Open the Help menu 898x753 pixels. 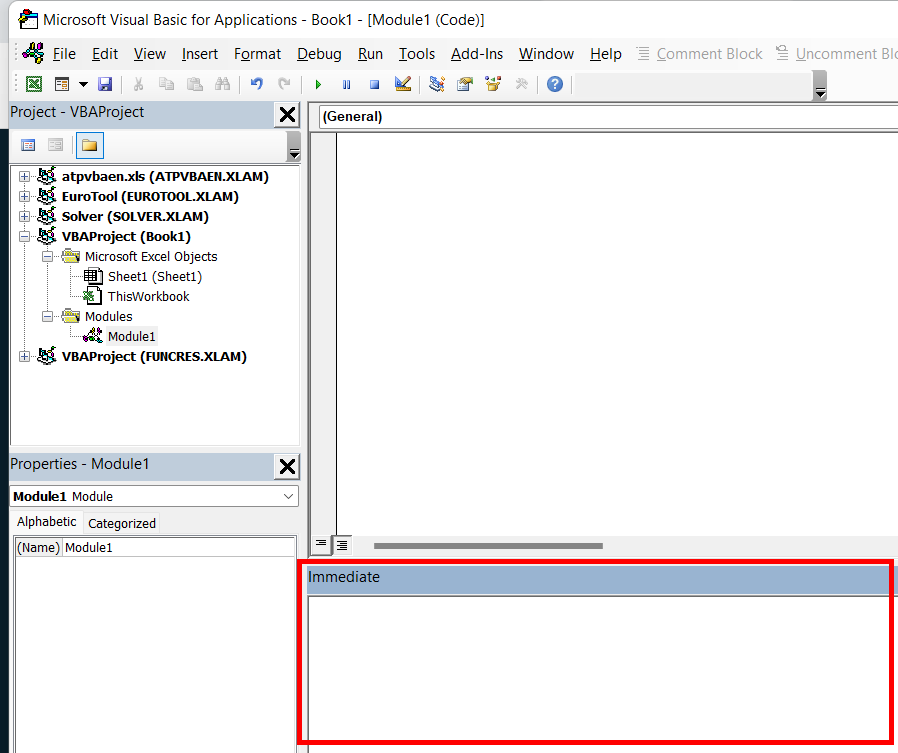[605, 54]
